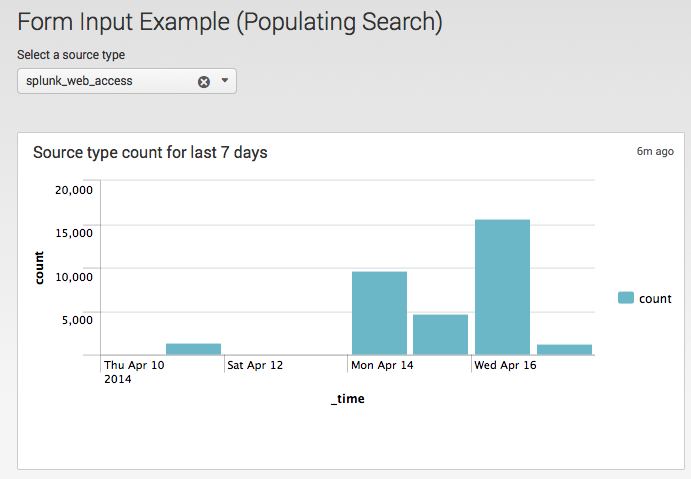Click the panel title Source type count
691x479 pixels.
150,152
